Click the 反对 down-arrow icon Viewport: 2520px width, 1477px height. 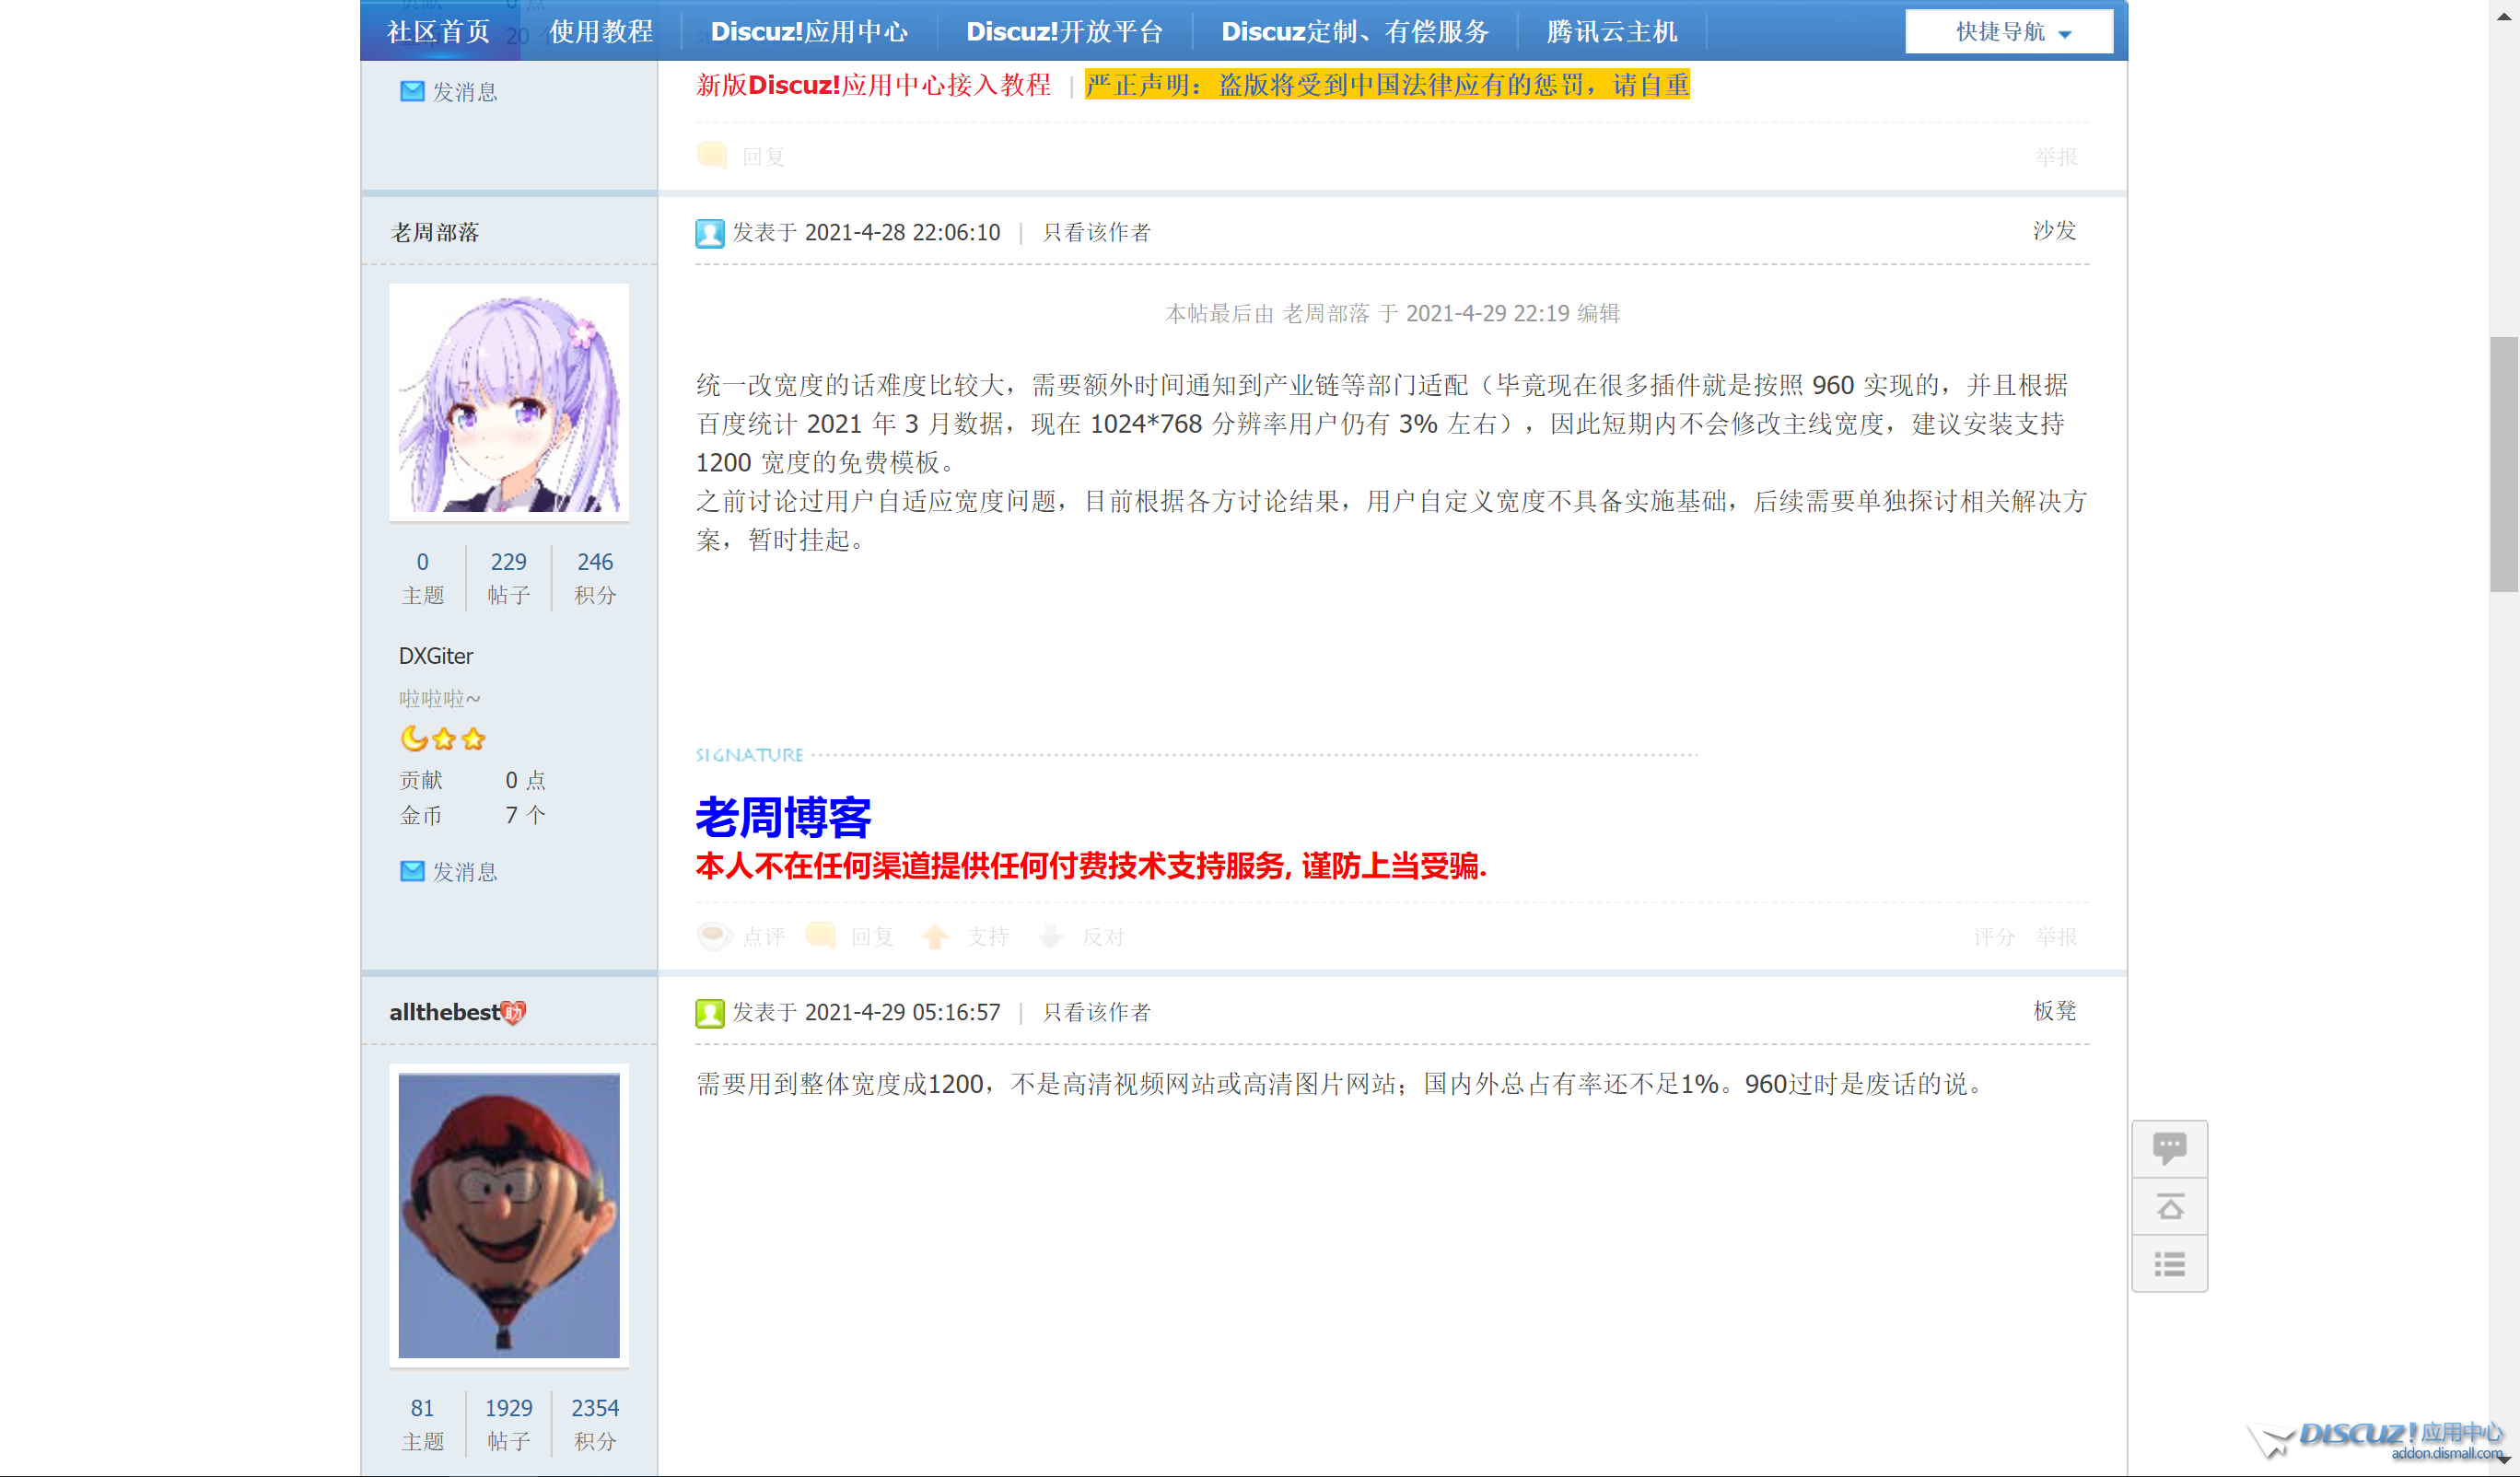(1051, 936)
